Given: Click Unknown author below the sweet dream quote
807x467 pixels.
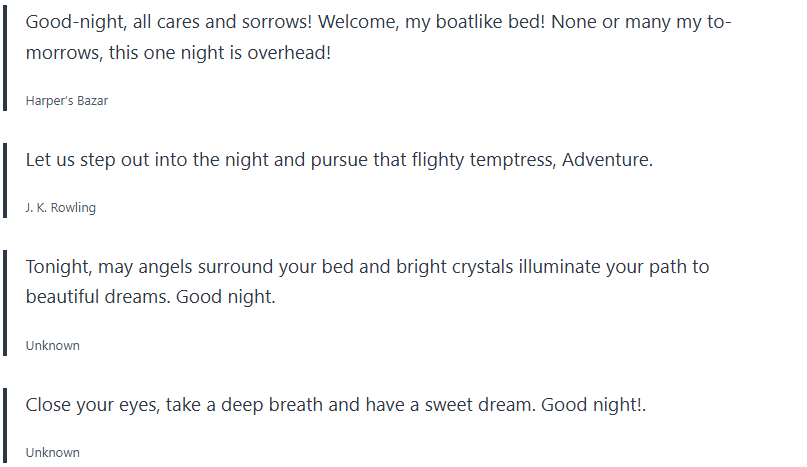Looking at the screenshot, I should 52,453.
